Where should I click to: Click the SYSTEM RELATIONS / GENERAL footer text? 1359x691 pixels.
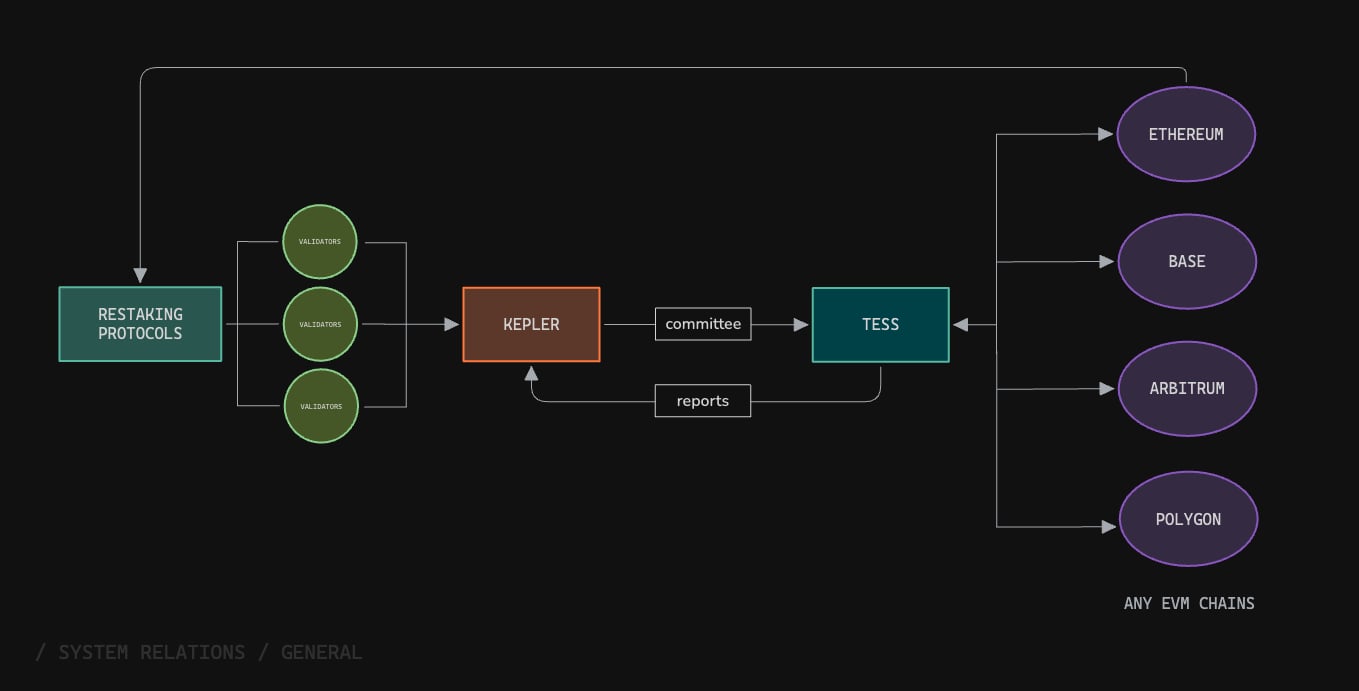click(x=198, y=652)
